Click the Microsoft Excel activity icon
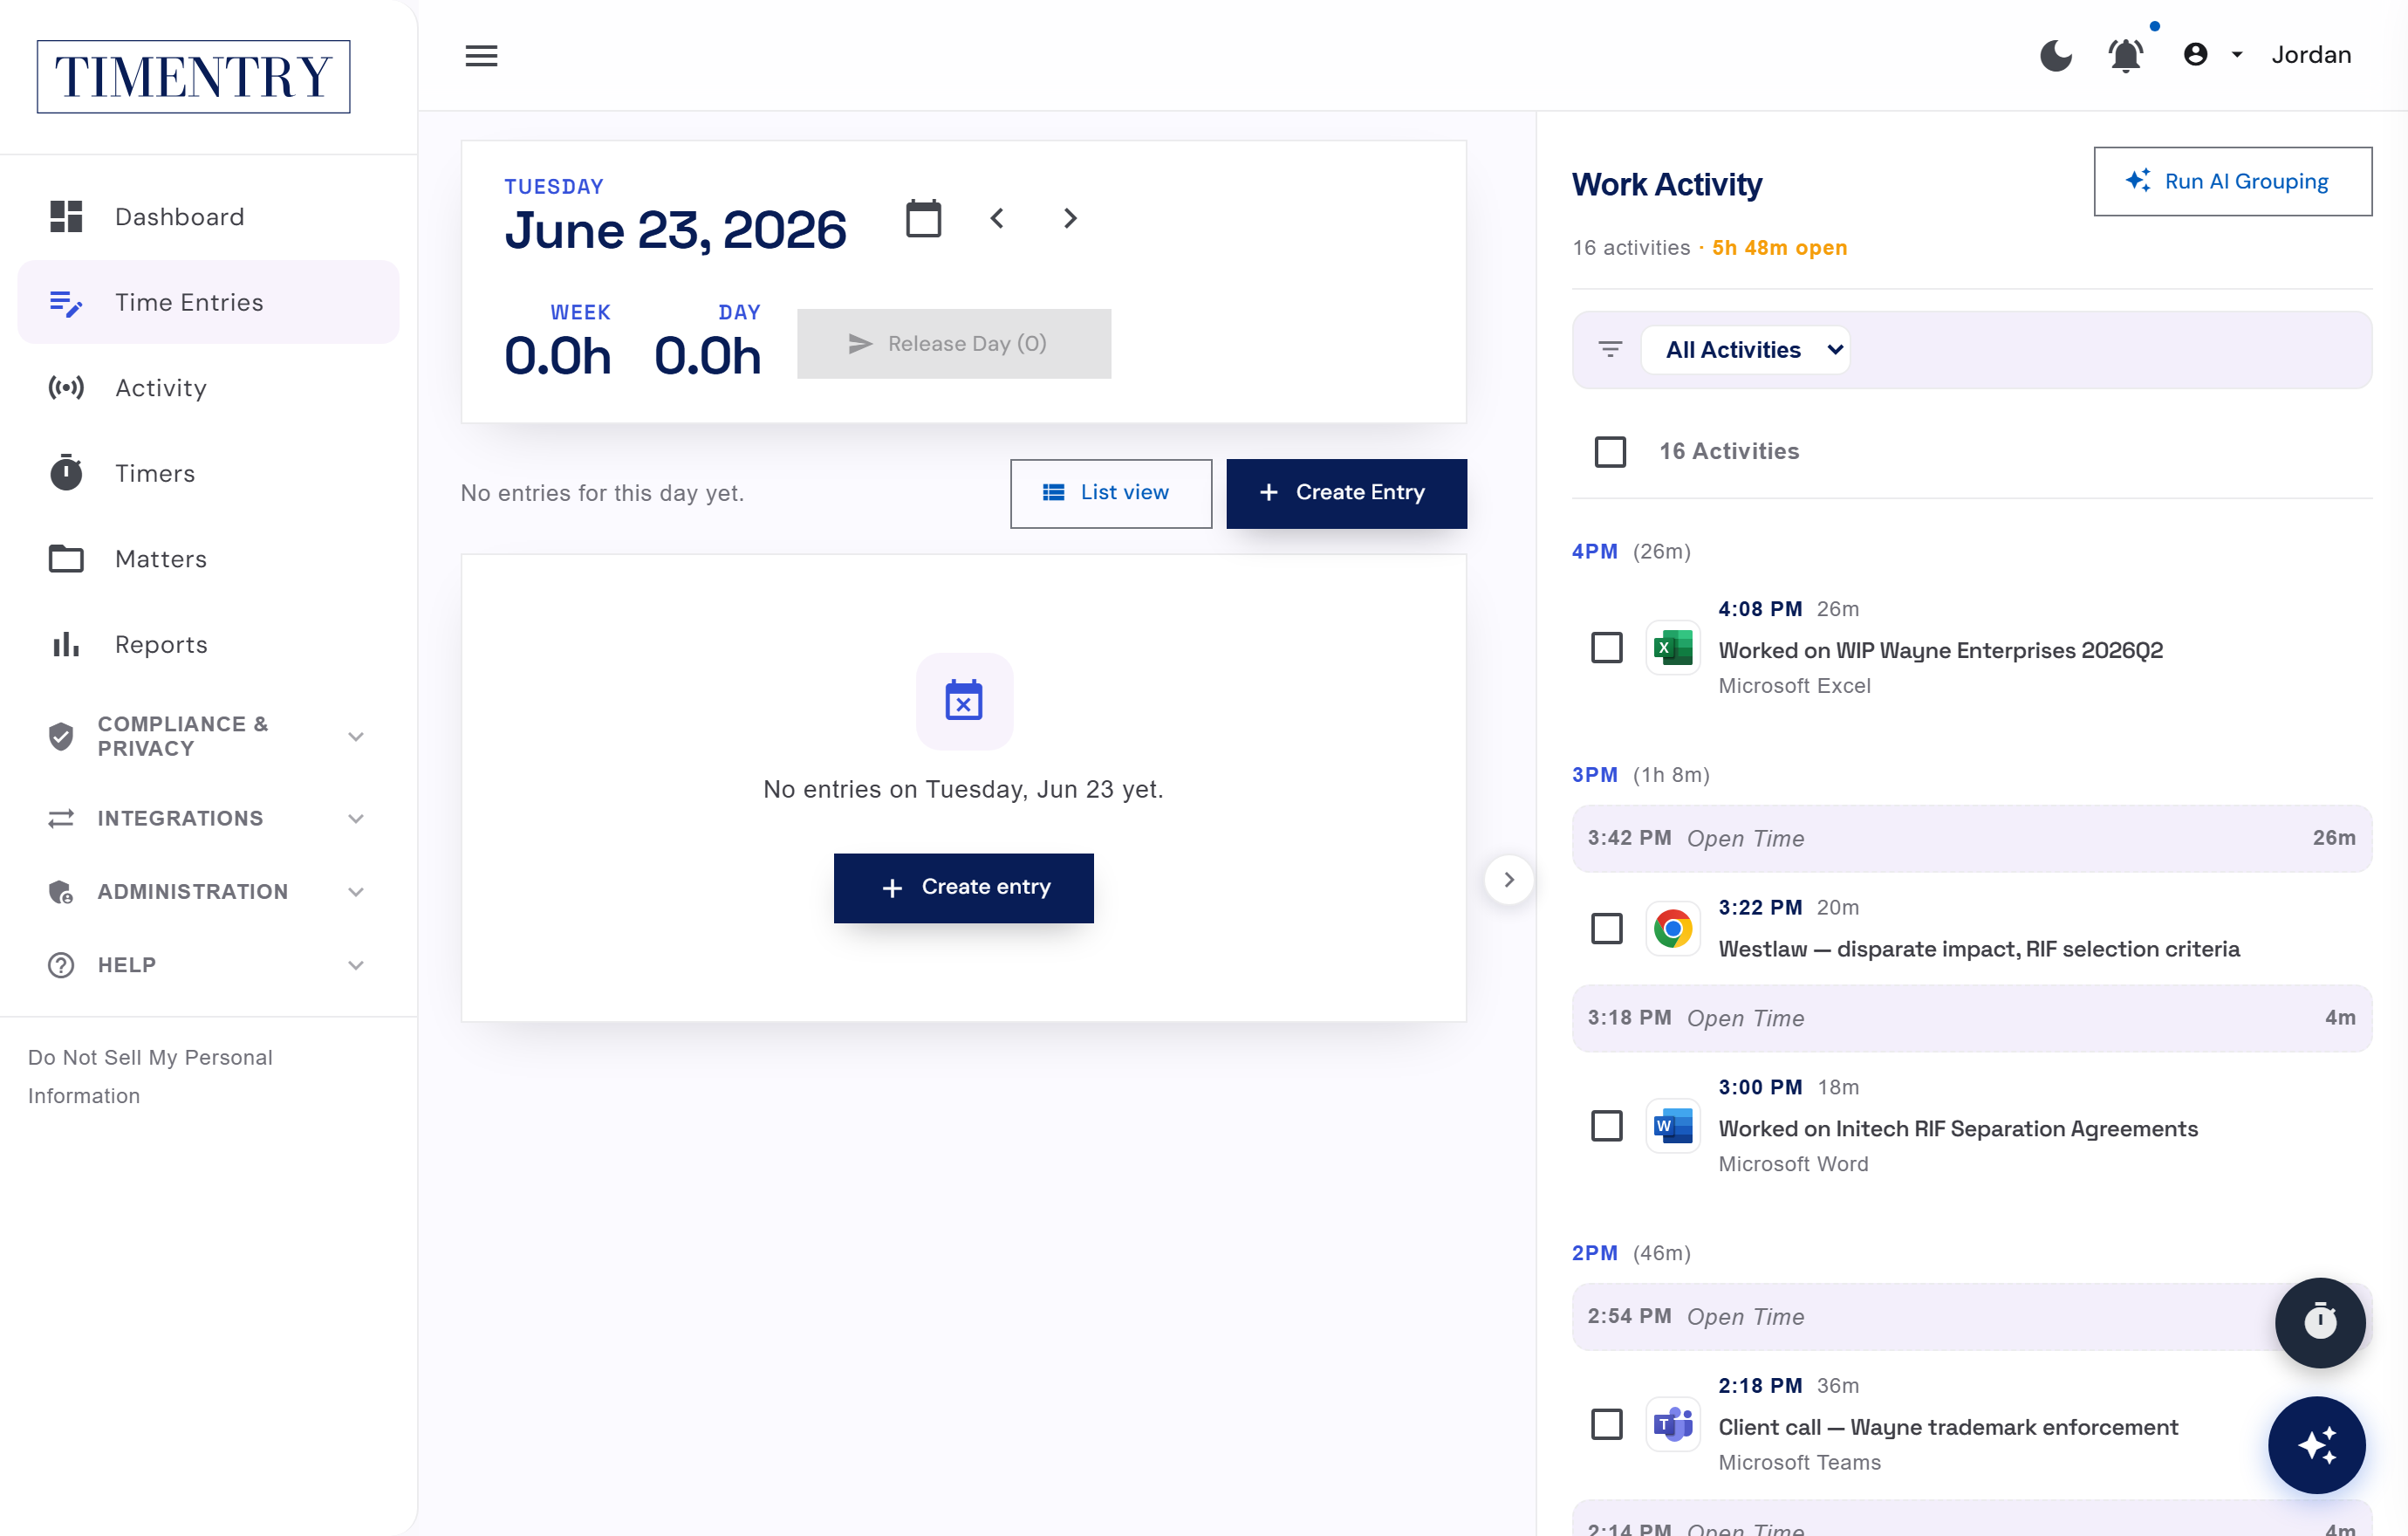This screenshot has height=1536, width=2408. [1673, 648]
